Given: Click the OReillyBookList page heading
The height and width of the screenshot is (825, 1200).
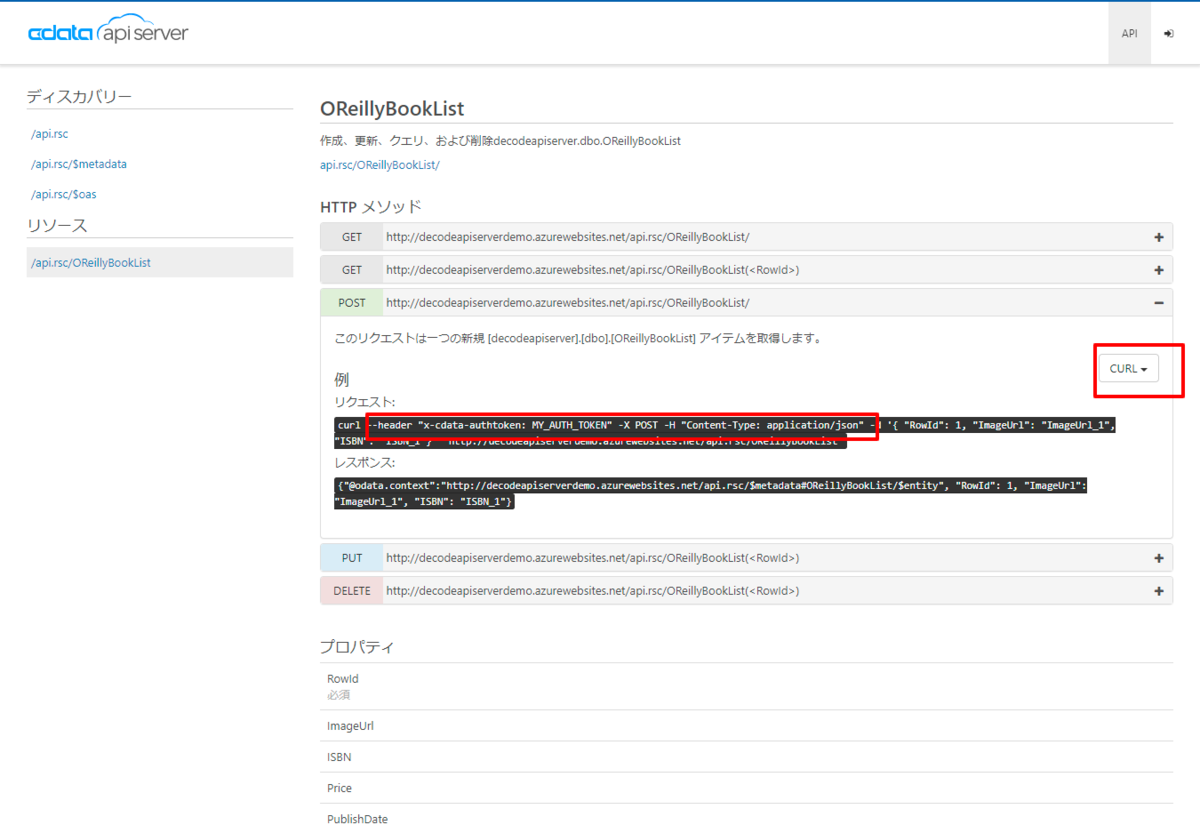Looking at the screenshot, I should [392, 108].
